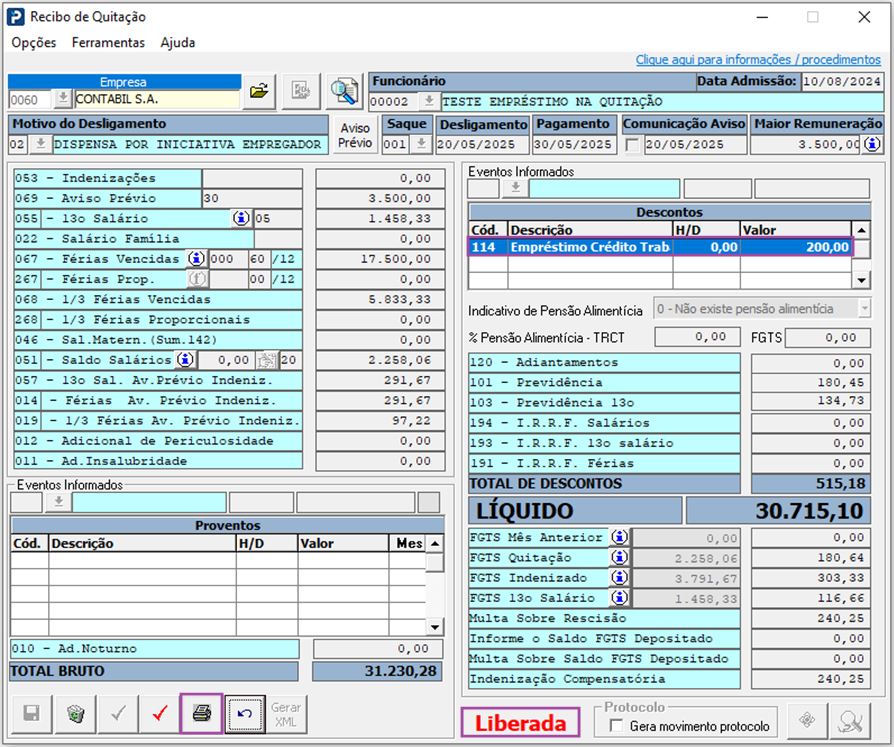Click the grayed info icon on Férias Prop.

(197, 279)
